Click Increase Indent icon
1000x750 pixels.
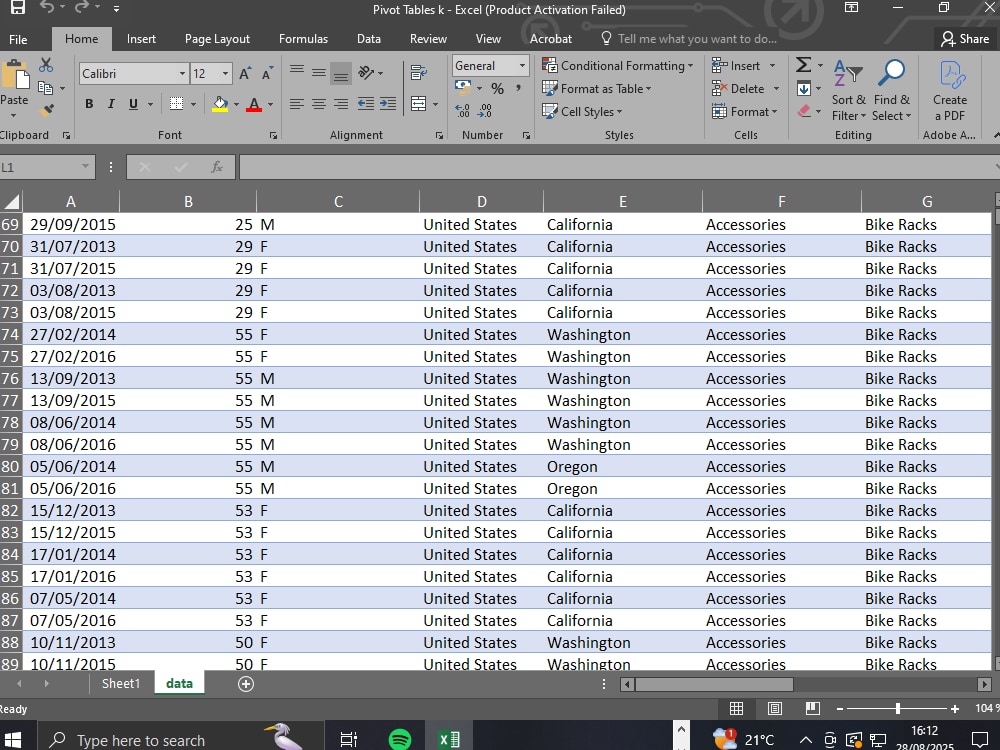pyautogui.click(x=388, y=104)
